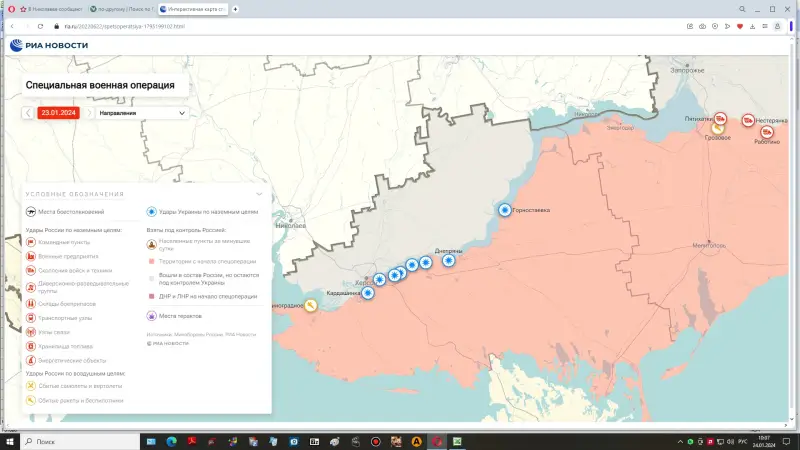800x450 pixels.
Task: Click the Gornostaevka blue strike marker
Action: (505, 210)
